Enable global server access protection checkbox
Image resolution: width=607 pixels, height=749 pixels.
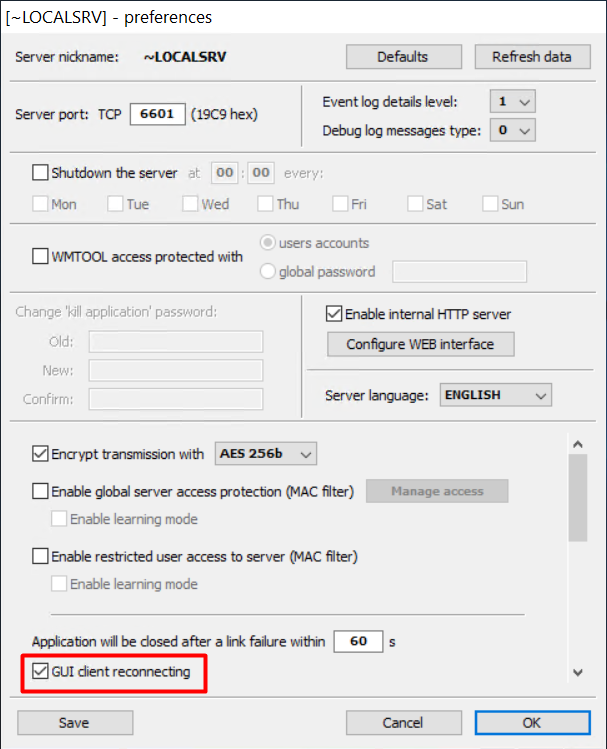[x=41, y=491]
